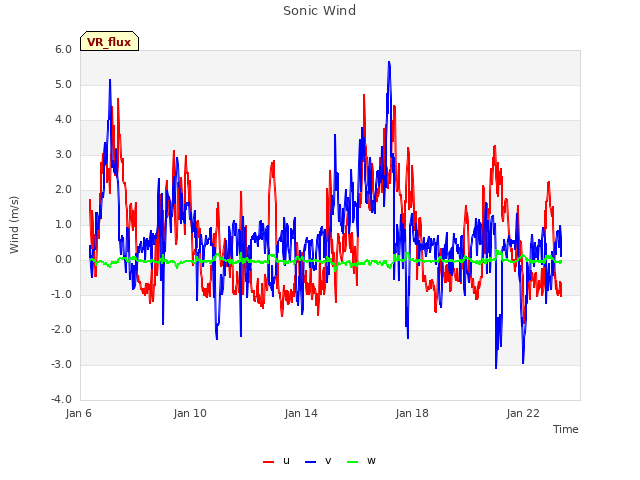Image resolution: width=640 pixels, height=480 pixels.
Task: Click the VR_flux label tag
Action: click(x=109, y=41)
